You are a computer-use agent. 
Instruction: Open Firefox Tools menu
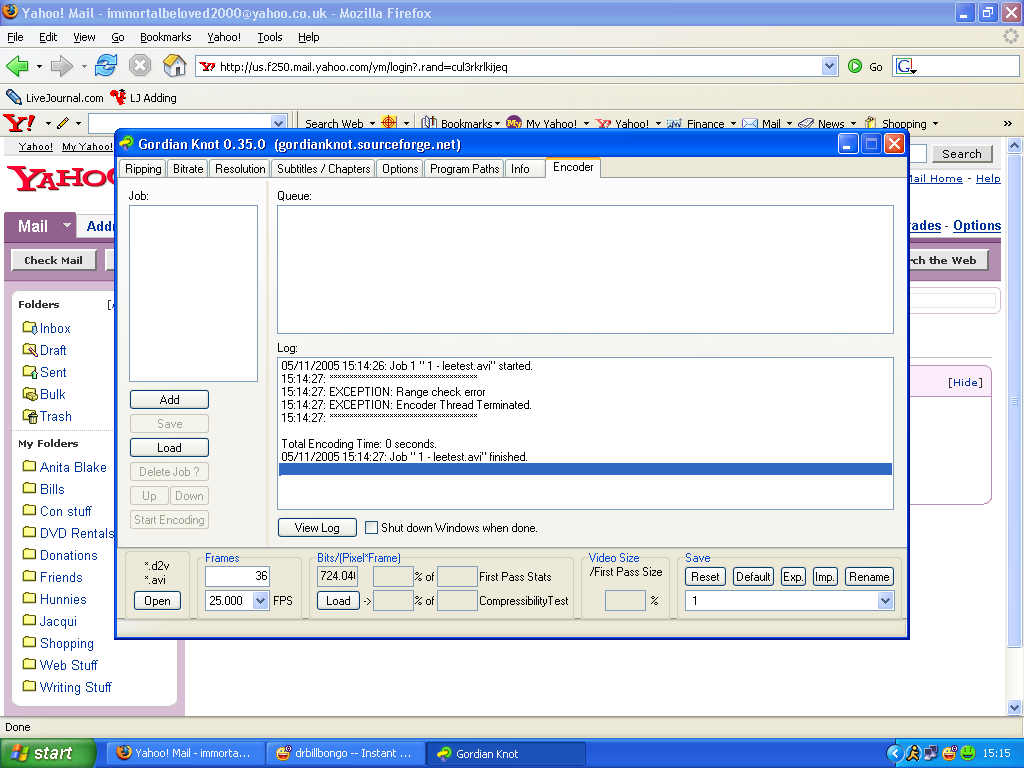[270, 37]
